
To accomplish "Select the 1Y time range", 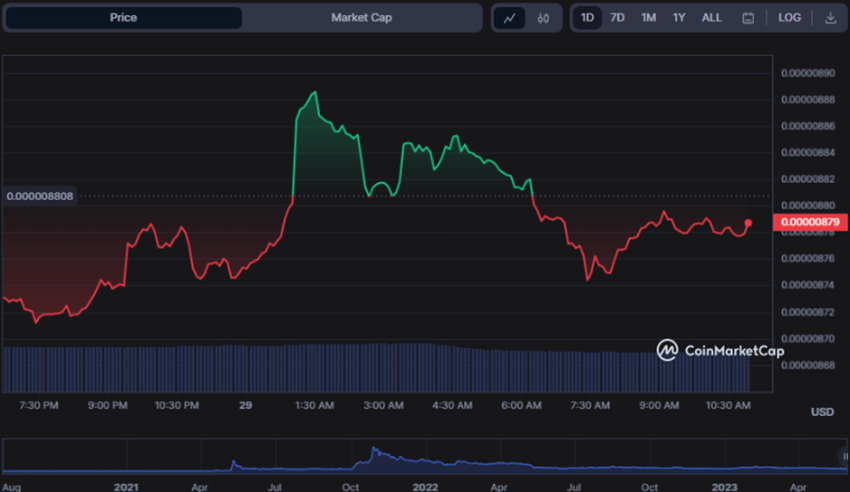I will [x=679, y=18].
